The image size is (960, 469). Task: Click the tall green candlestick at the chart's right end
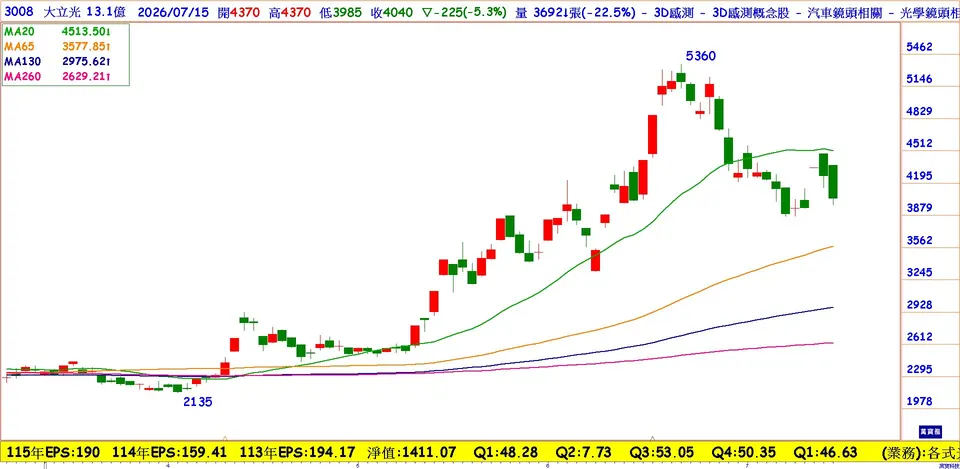(x=833, y=182)
